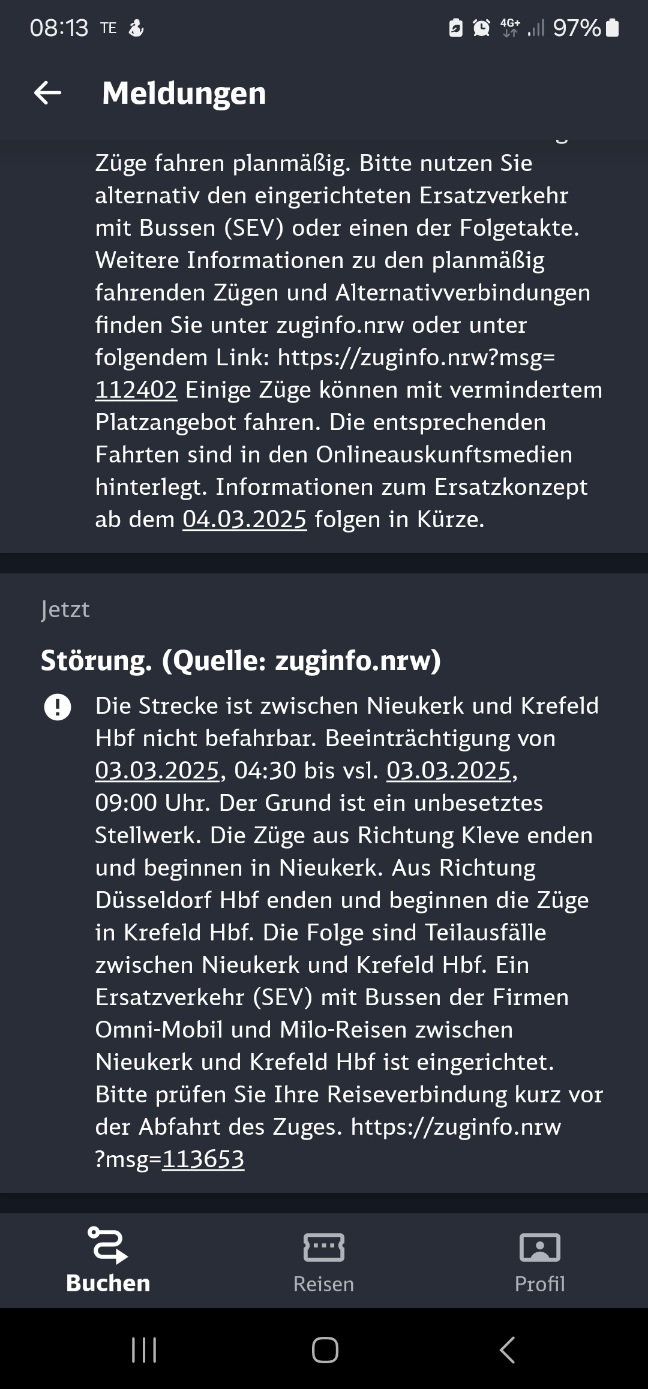This screenshot has height=1389, width=648.
Task: Tap the 03.03.2025 end date before 09:00
Action: 448,770
